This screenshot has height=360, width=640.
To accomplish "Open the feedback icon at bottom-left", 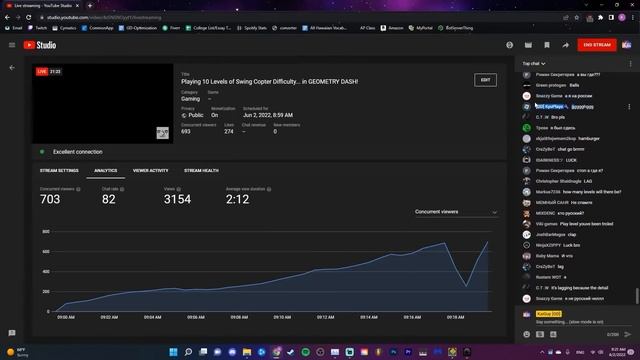I will coord(12,333).
